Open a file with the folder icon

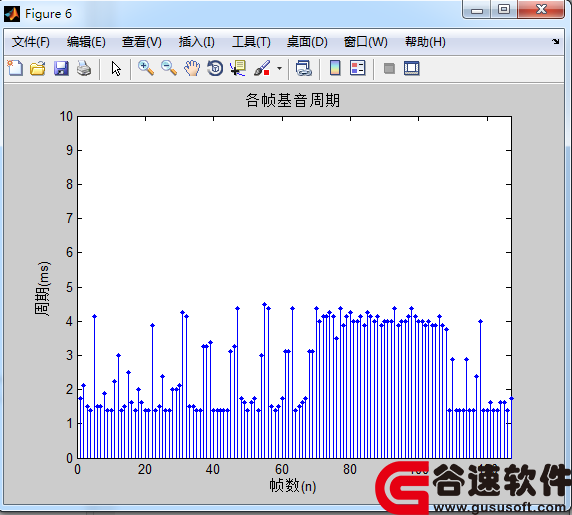(38, 68)
